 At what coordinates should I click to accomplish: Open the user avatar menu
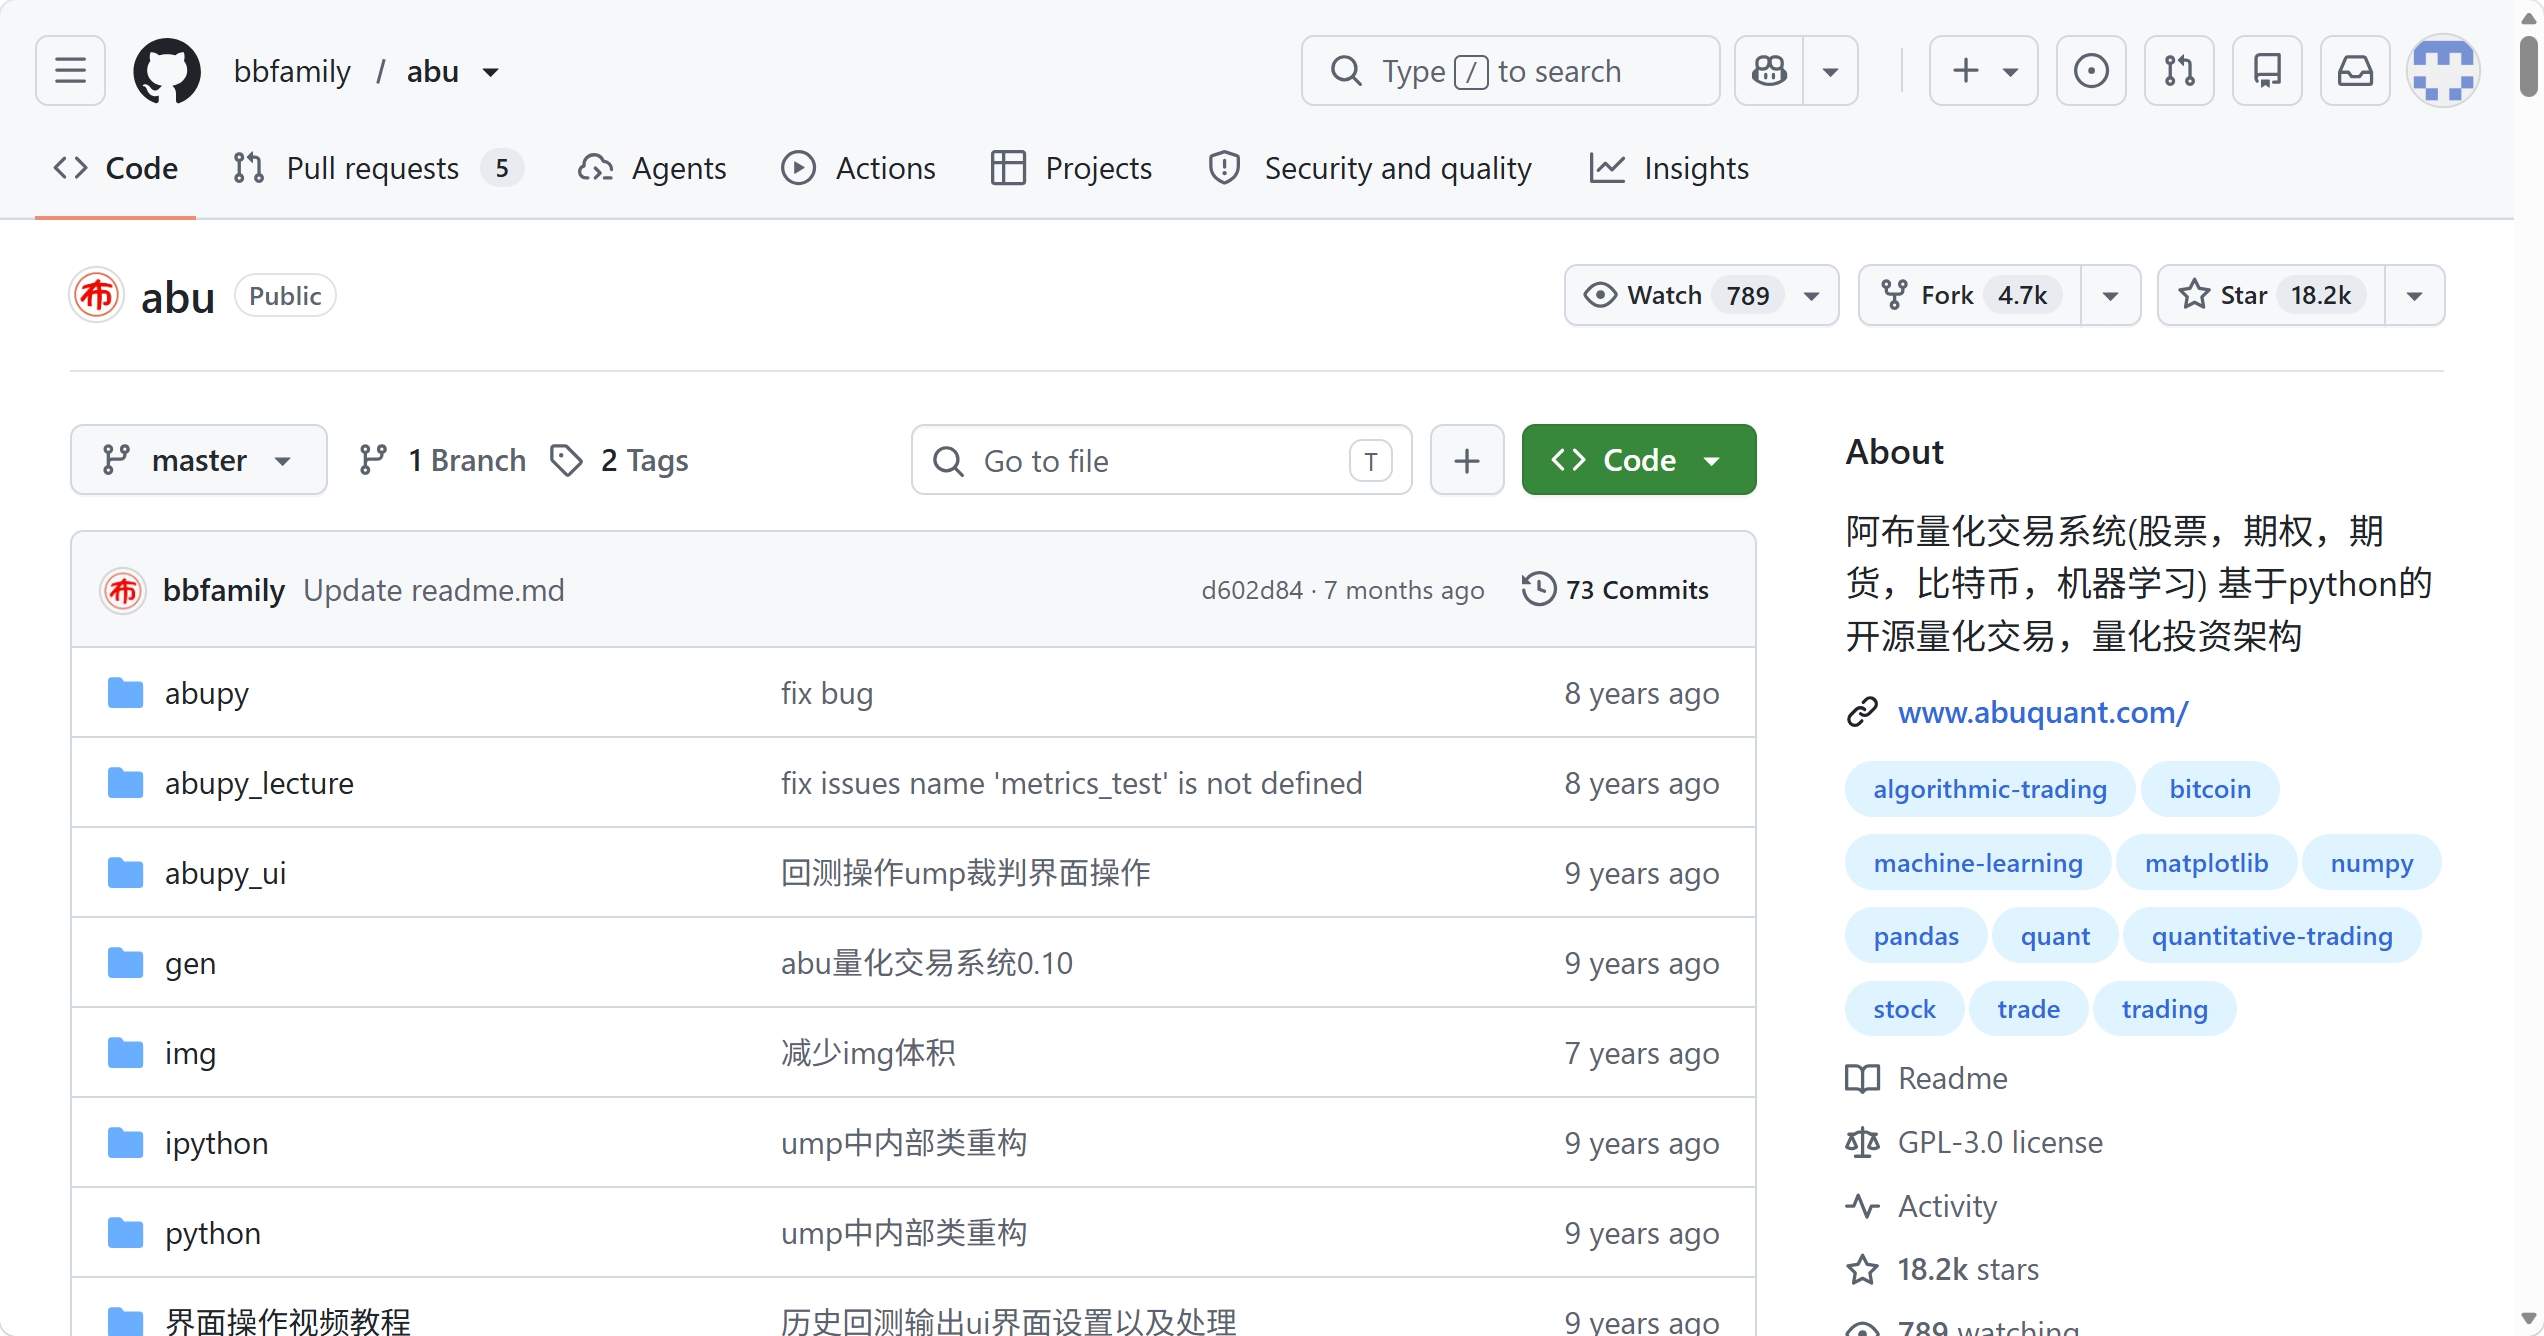tap(2443, 71)
